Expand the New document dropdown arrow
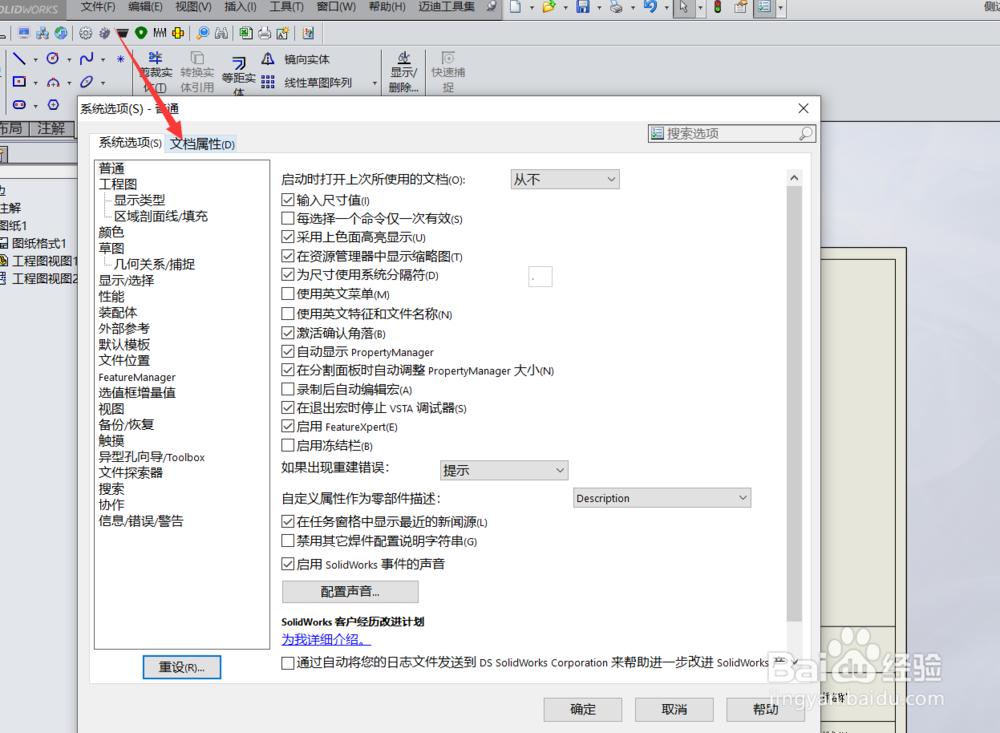1000x733 pixels. [x=531, y=8]
